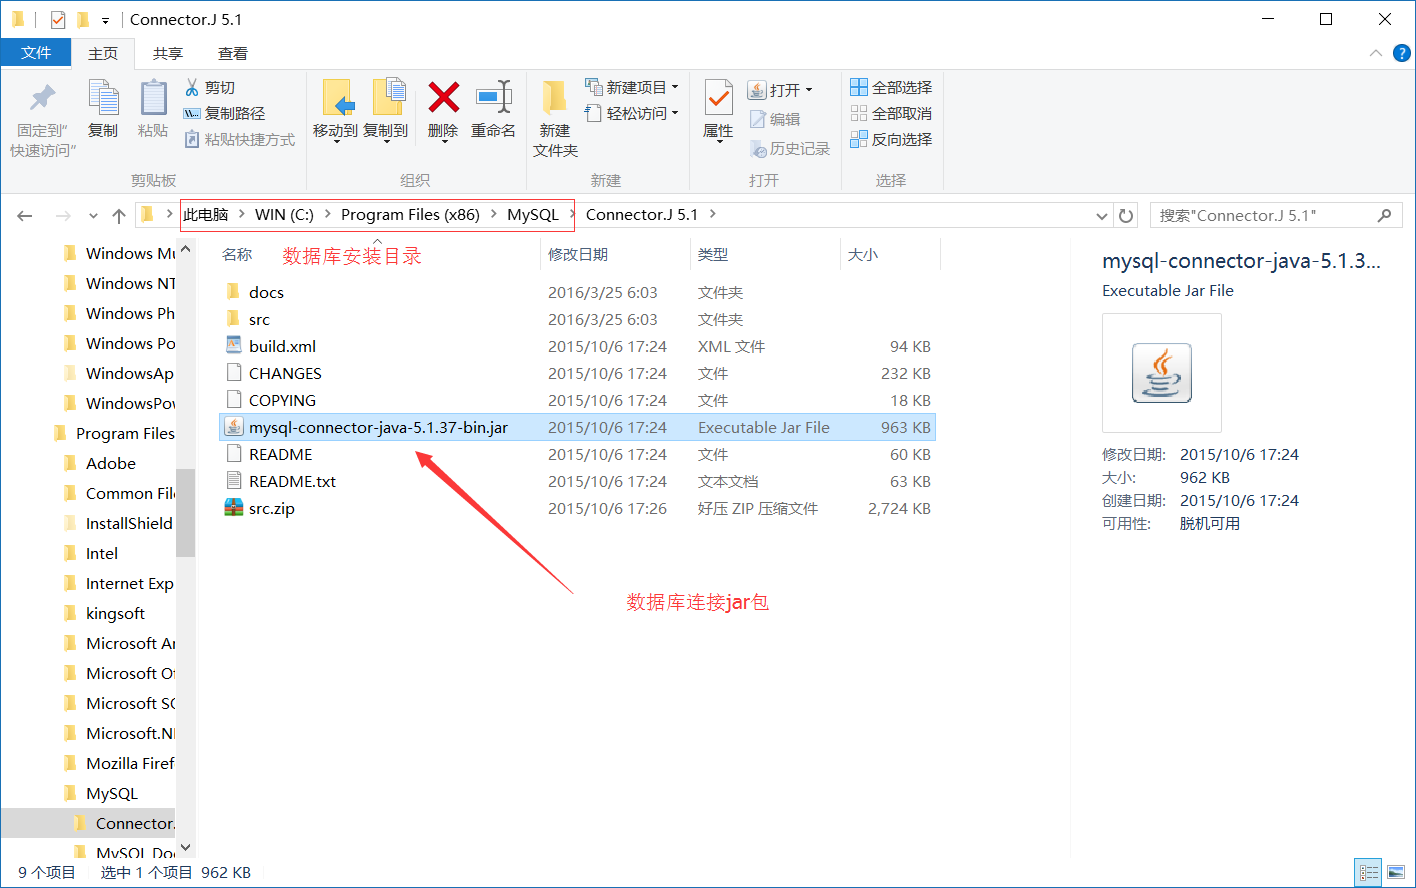The width and height of the screenshot is (1416, 888).
Task: Switch to details view icon in status bar
Action: [x=1368, y=873]
